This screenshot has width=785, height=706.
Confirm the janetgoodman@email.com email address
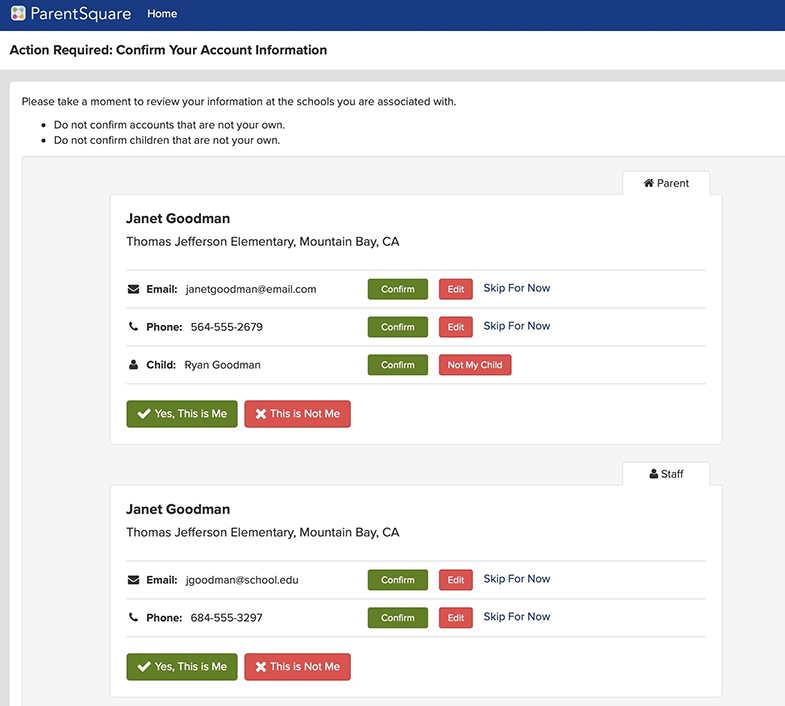point(397,289)
